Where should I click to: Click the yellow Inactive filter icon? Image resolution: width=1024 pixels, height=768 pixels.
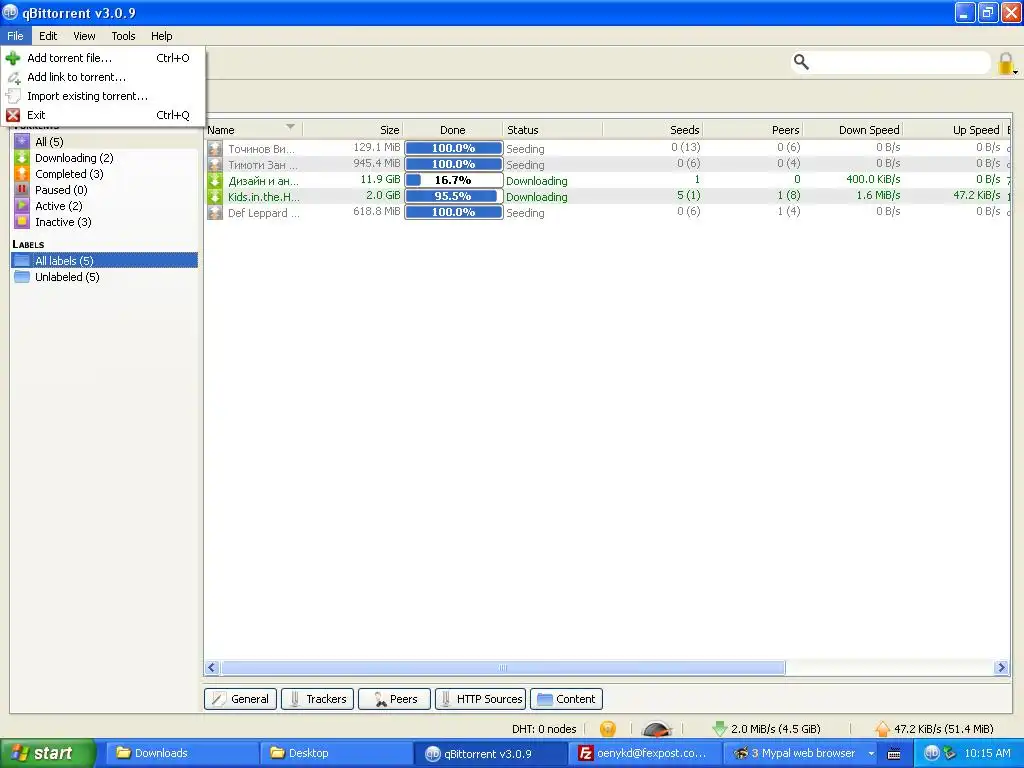tap(22, 221)
